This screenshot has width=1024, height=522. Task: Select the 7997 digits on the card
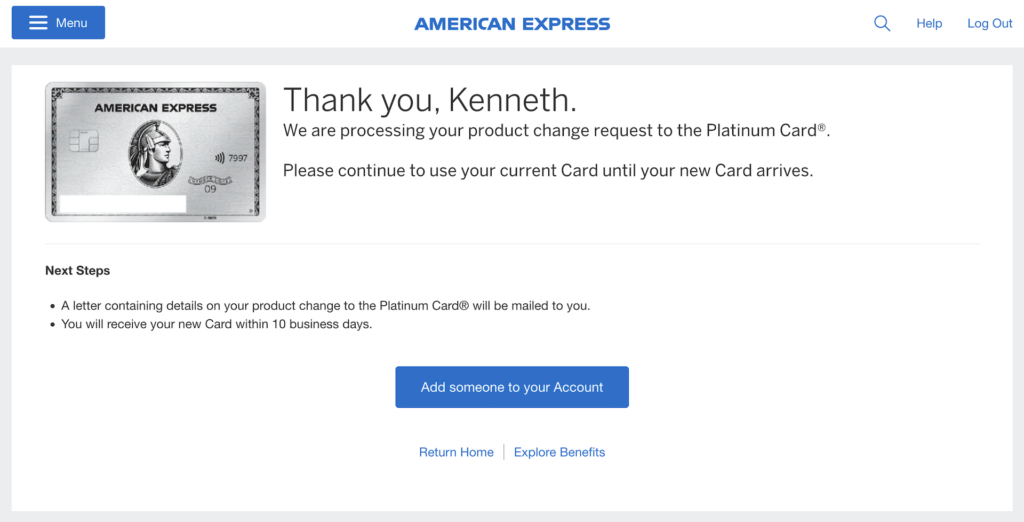tap(238, 158)
